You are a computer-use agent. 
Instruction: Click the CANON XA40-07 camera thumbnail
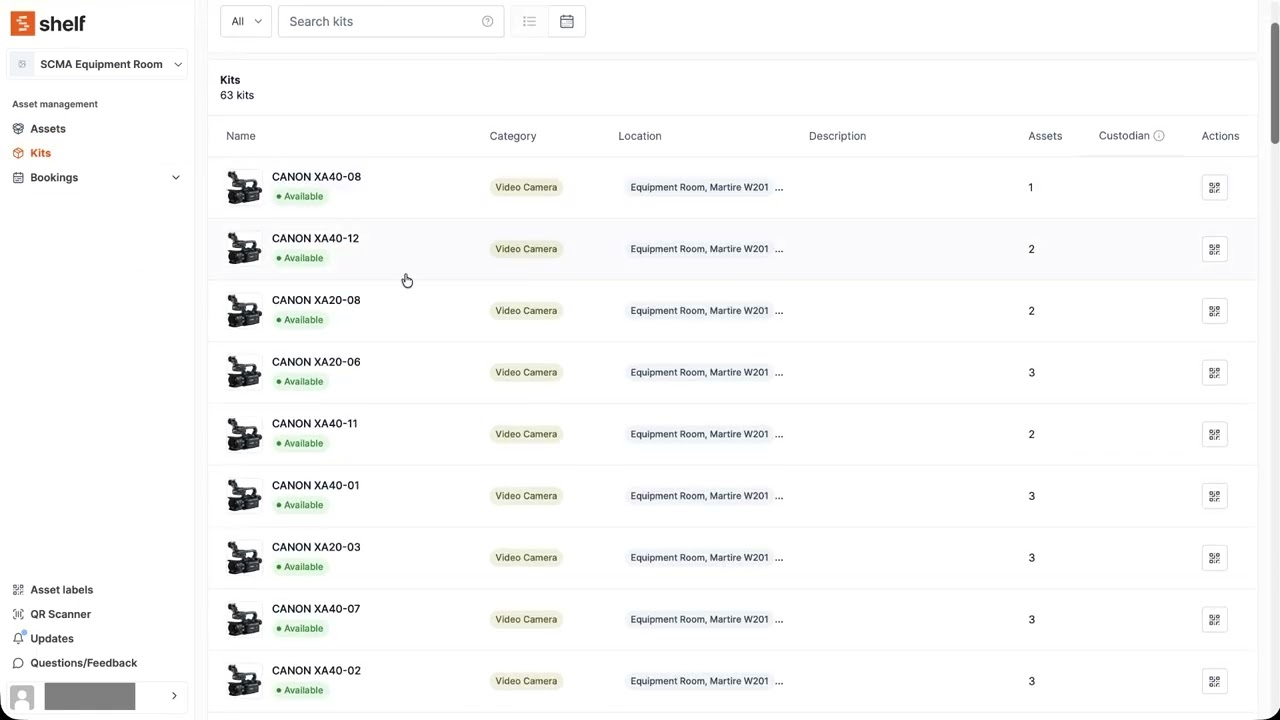click(244, 620)
